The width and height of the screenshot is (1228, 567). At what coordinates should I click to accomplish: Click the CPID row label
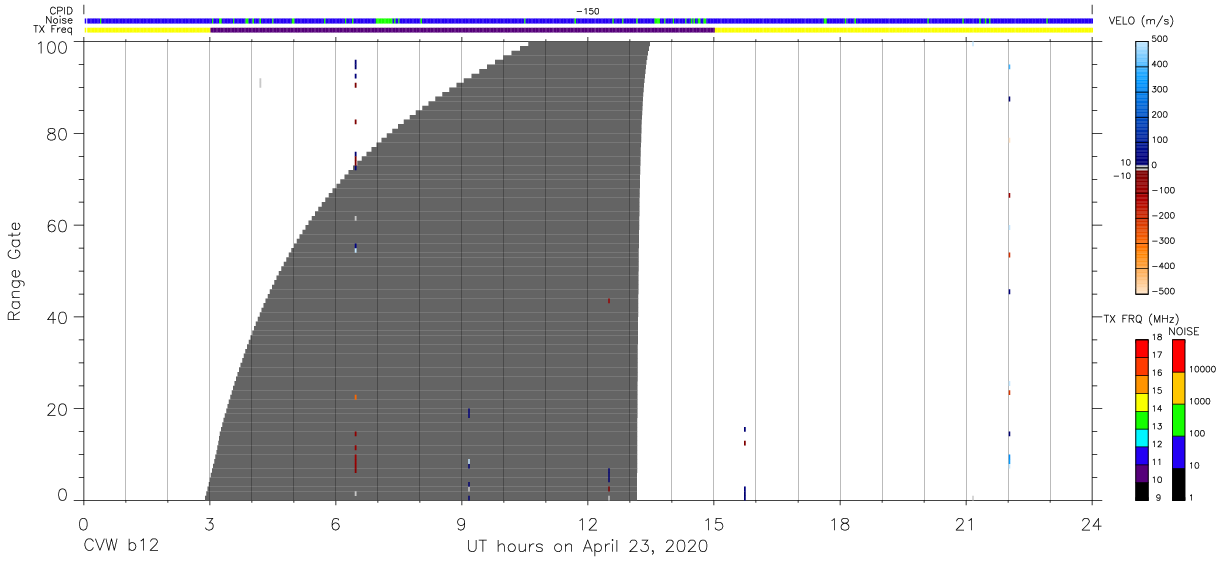(x=61, y=11)
